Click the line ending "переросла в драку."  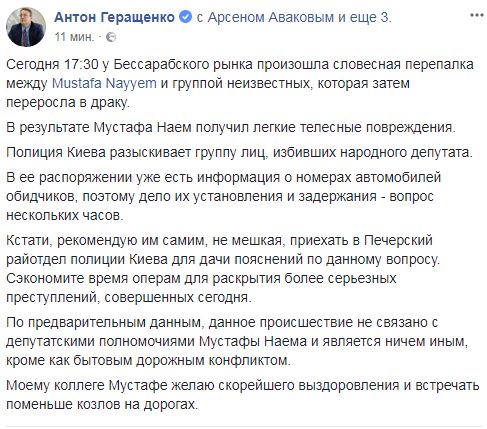67,103
